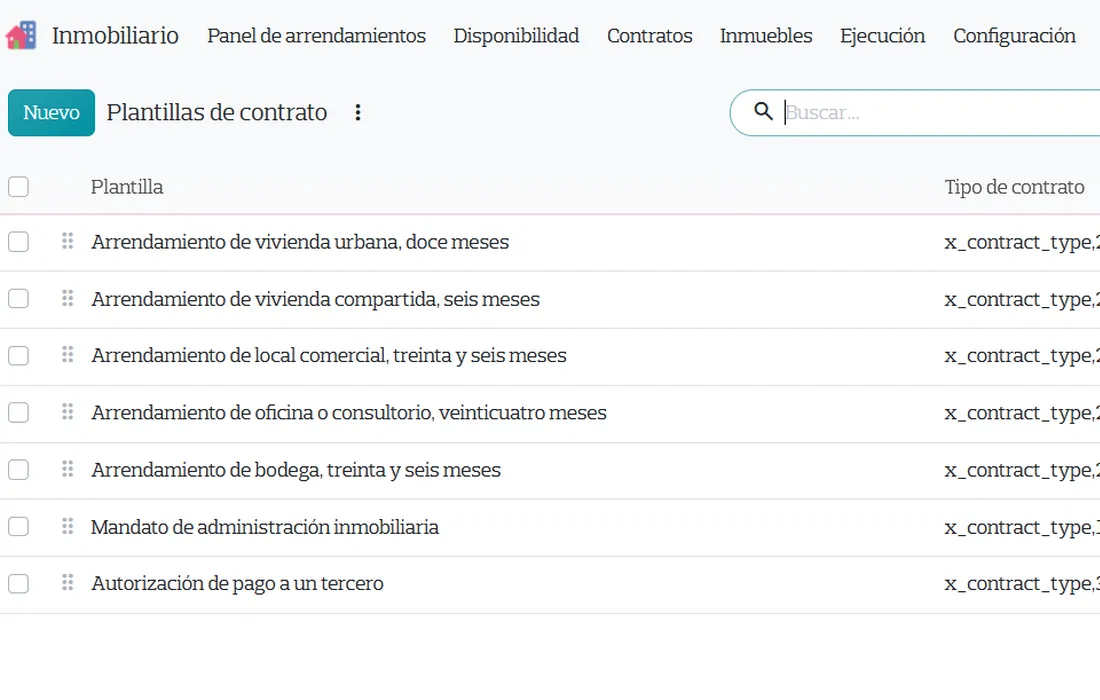Click the Inmobiliario app title
Viewport: 1100px width, 700px height.
[115, 35]
